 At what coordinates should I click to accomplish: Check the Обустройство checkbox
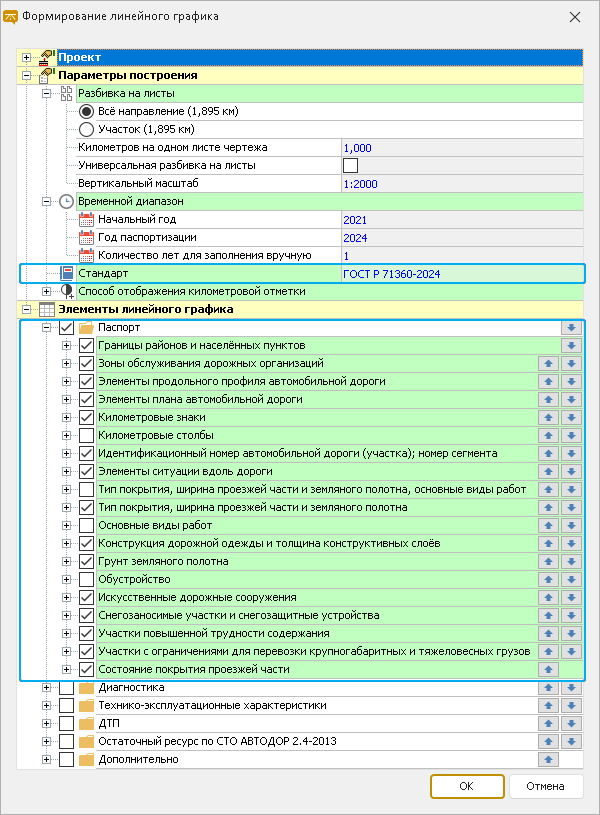pos(86,580)
